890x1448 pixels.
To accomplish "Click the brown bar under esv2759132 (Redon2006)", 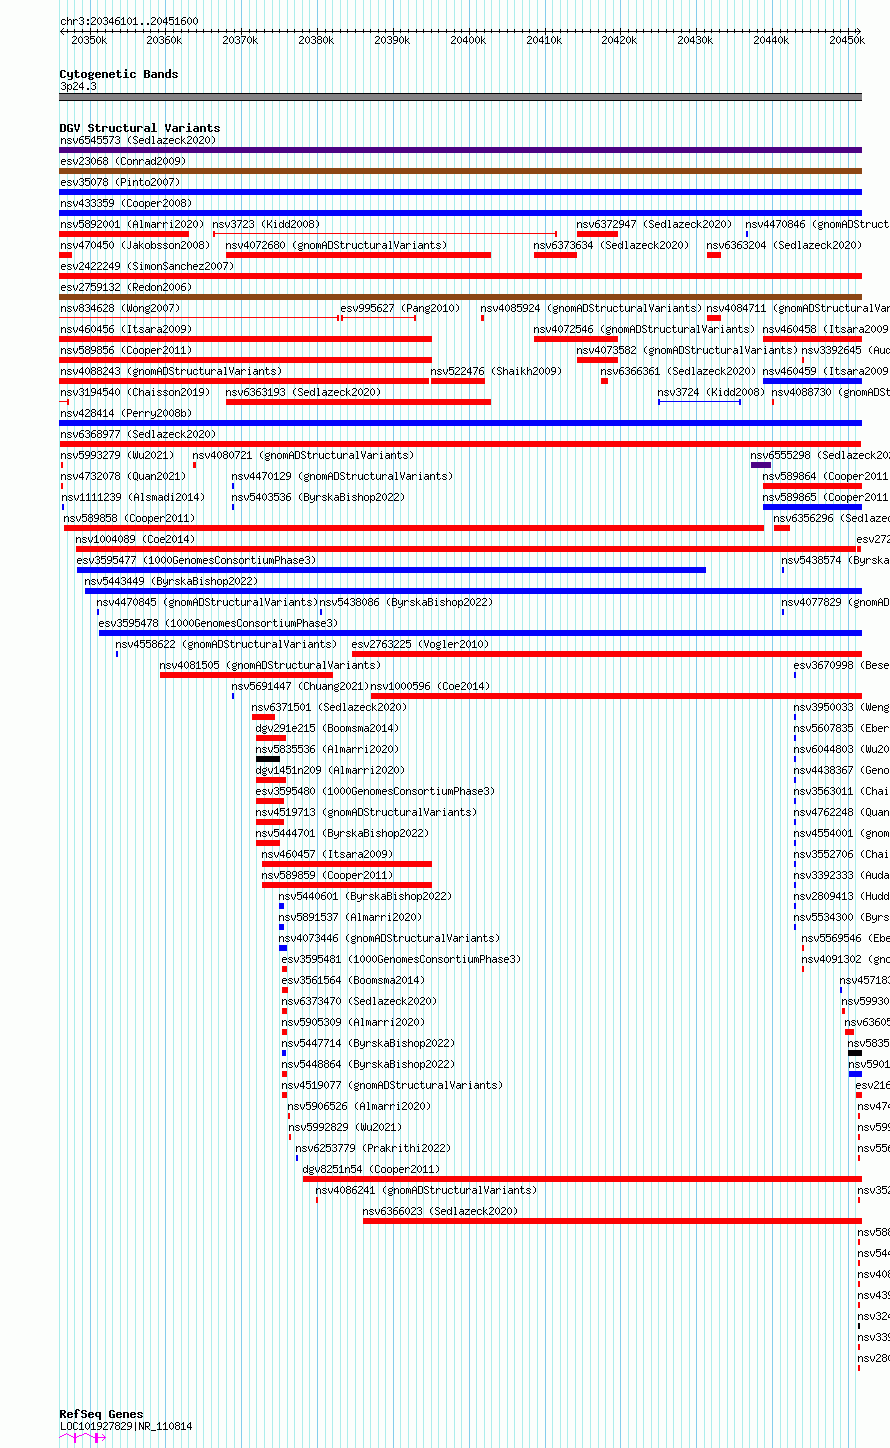I will [x=461, y=297].
